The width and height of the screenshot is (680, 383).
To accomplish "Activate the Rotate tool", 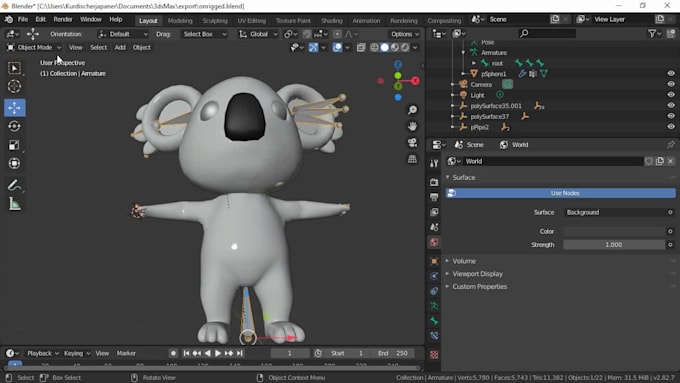I will (14, 126).
